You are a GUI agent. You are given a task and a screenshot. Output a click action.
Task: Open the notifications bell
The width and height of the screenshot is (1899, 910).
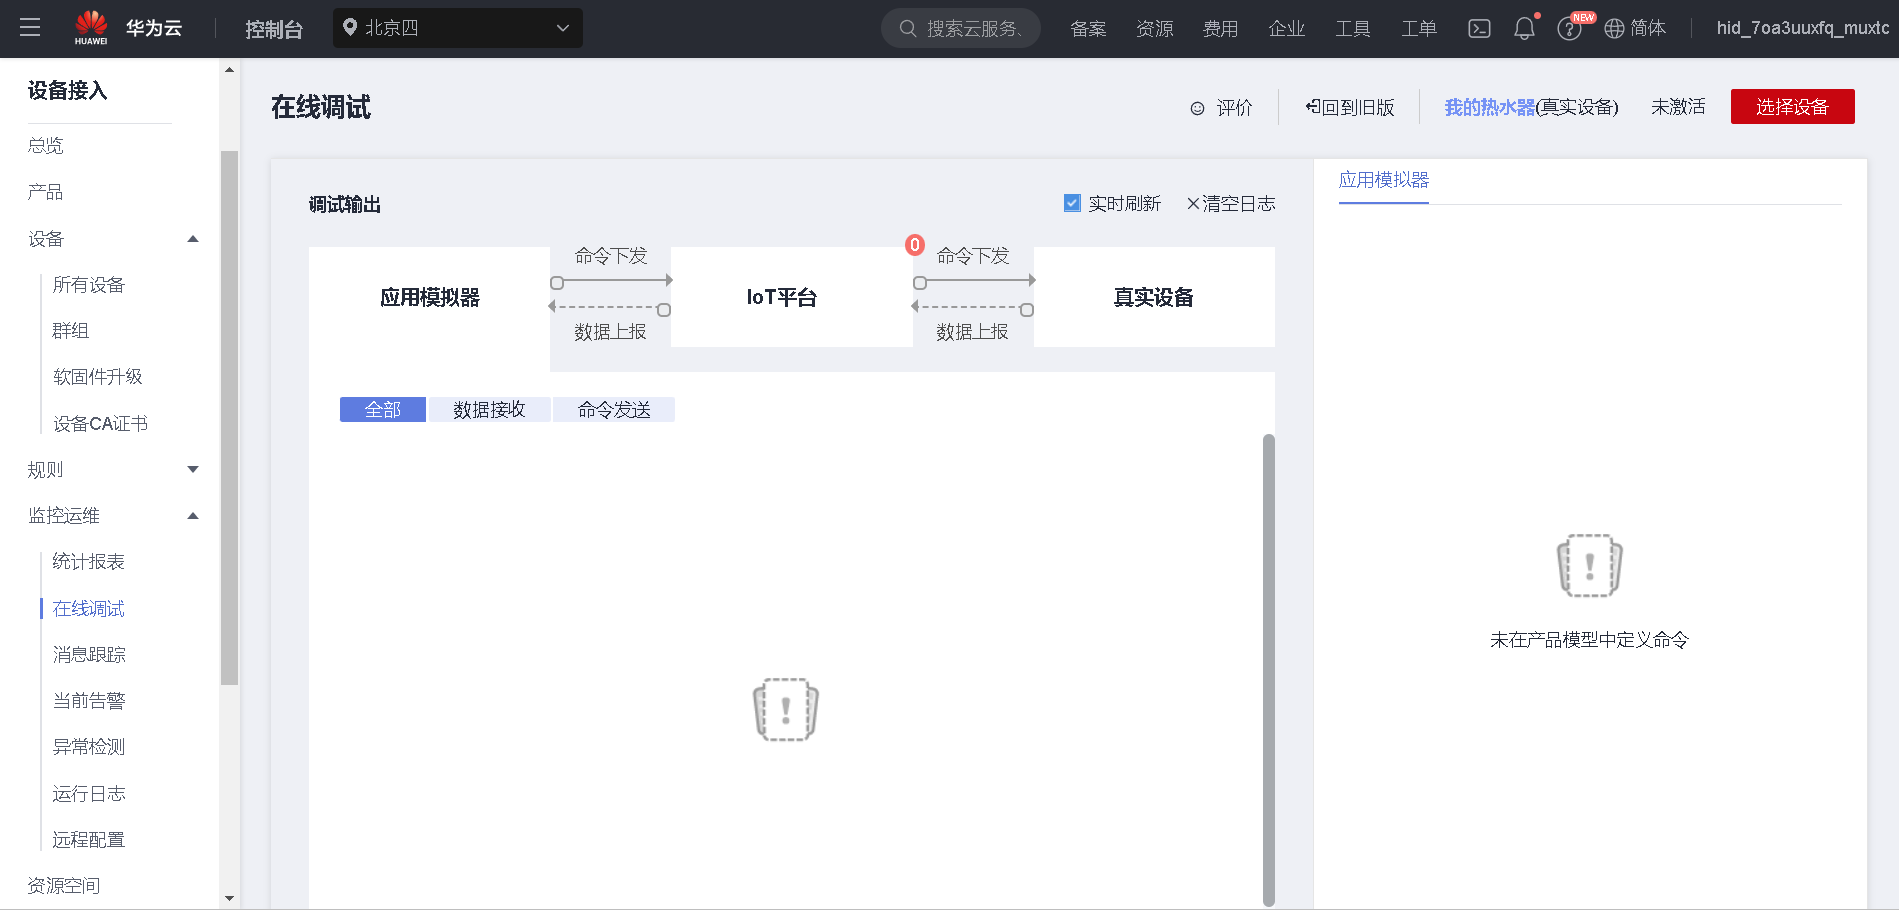tap(1524, 28)
